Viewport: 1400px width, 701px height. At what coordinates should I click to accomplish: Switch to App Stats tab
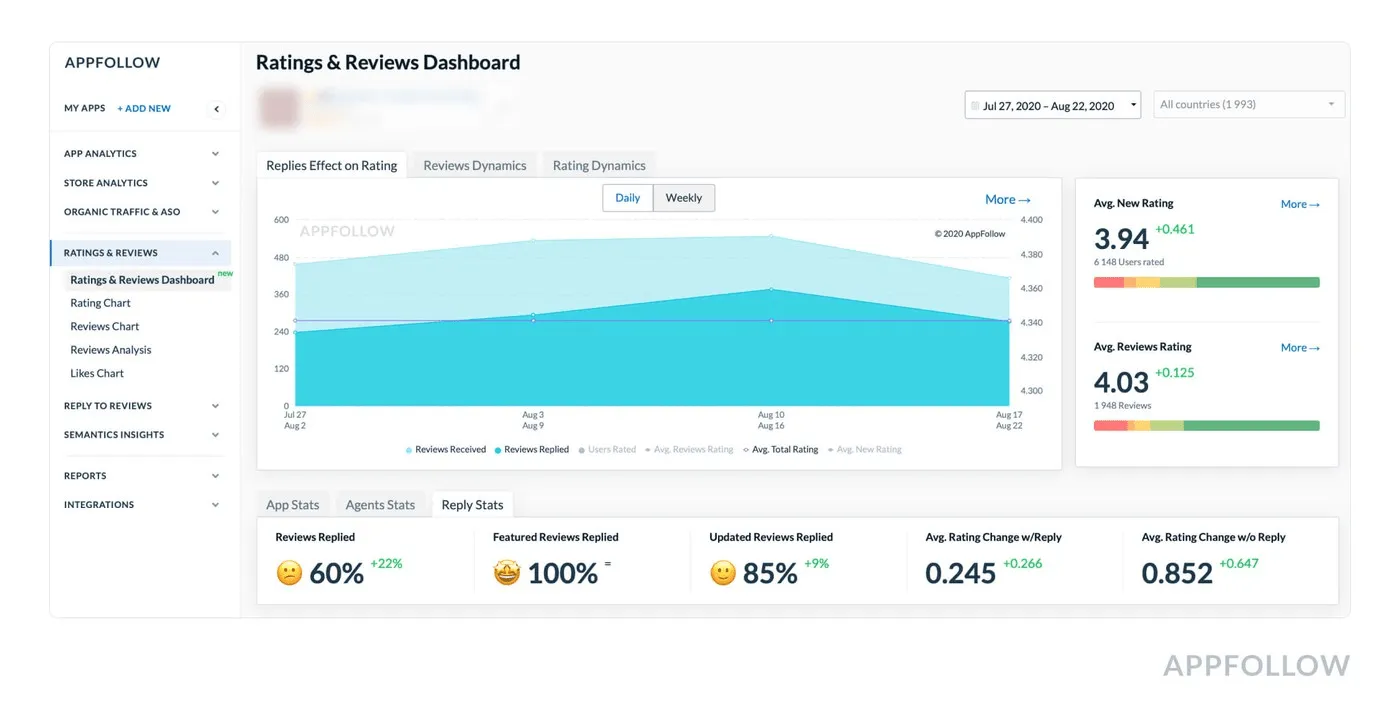coord(293,505)
